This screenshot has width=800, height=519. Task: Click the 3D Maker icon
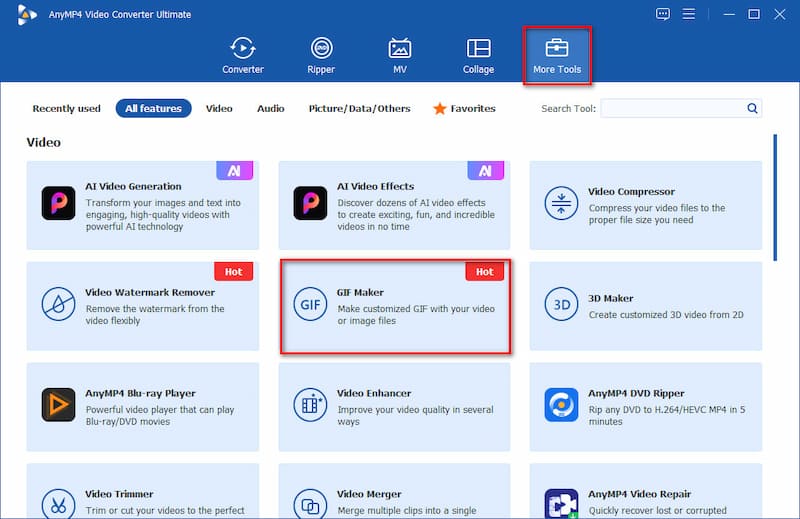pos(561,304)
